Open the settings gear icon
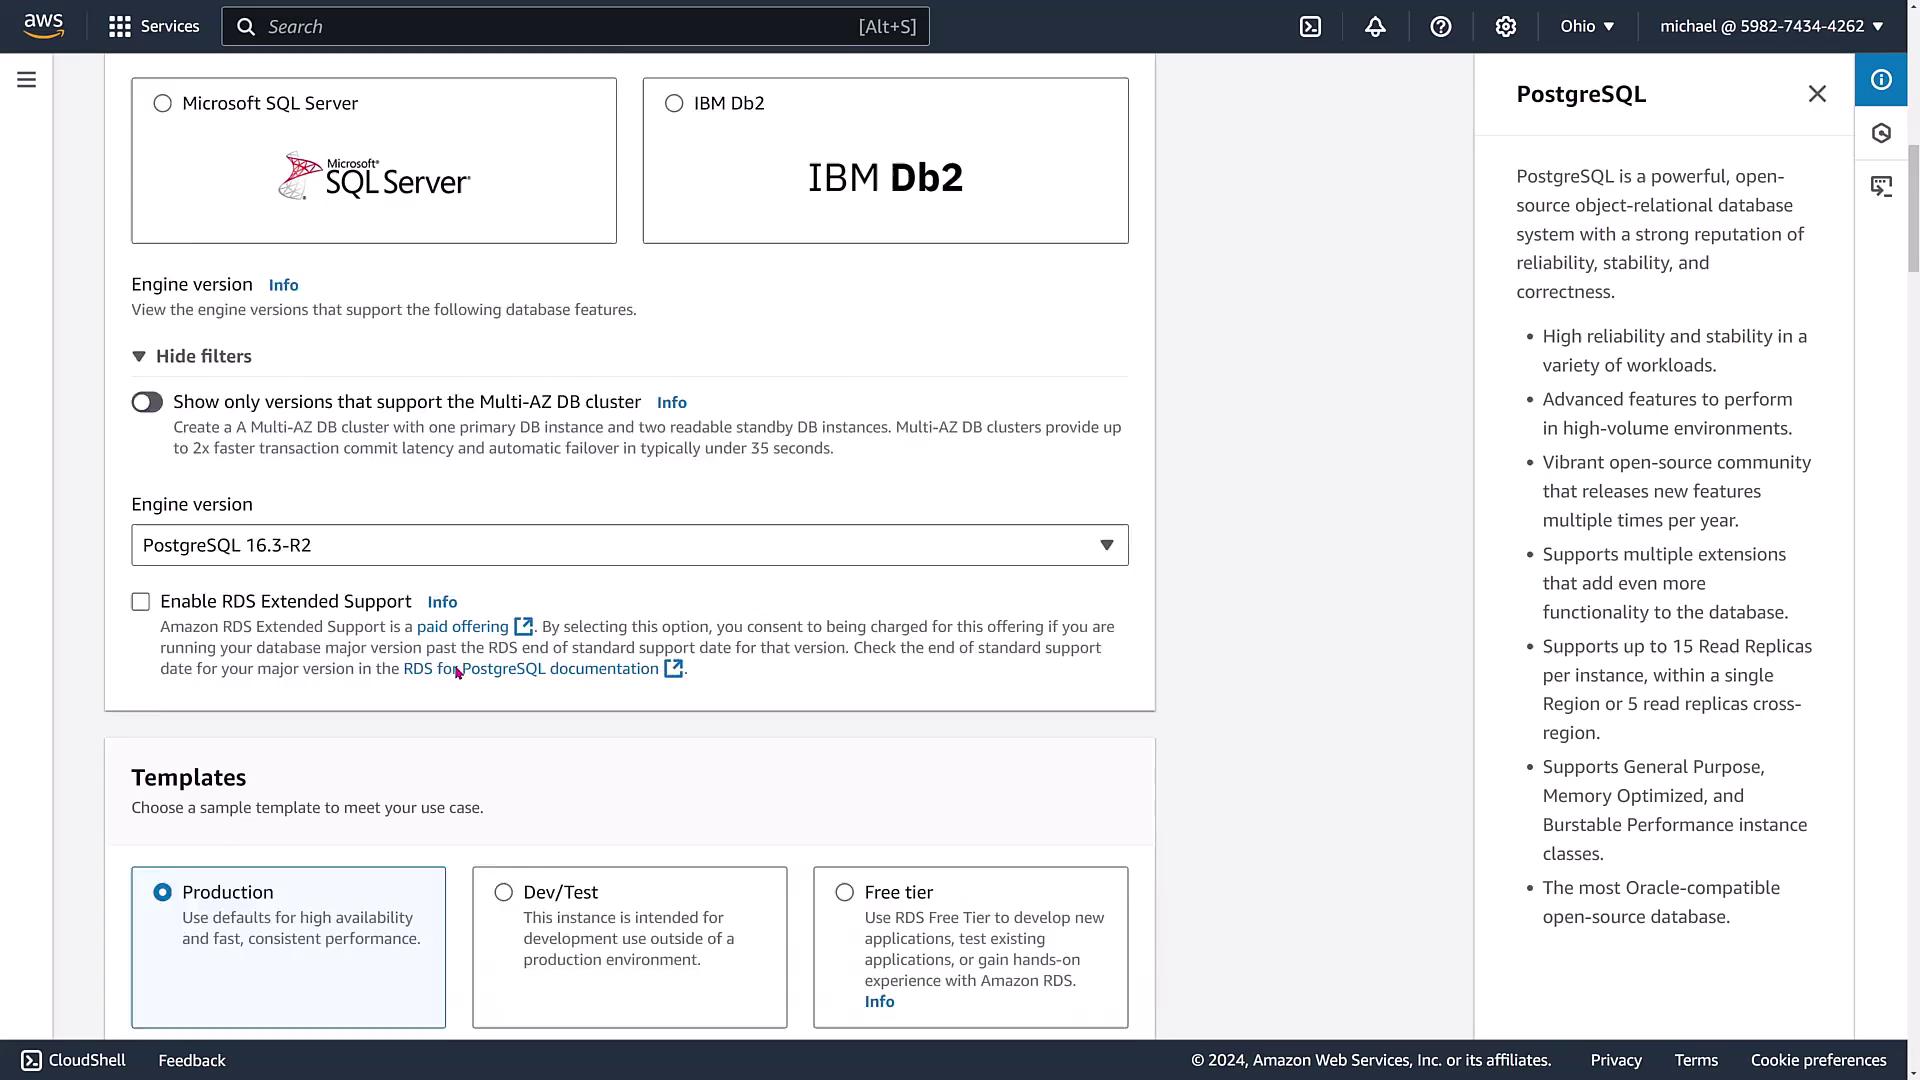 click(x=1505, y=27)
